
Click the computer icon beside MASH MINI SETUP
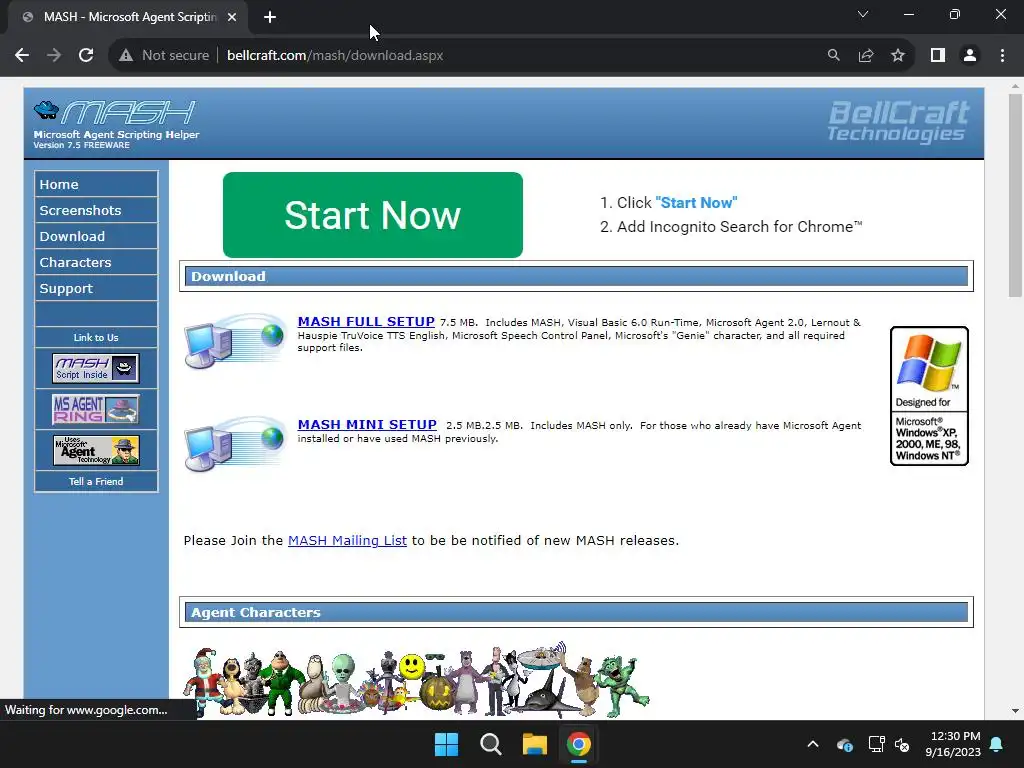[235, 443]
